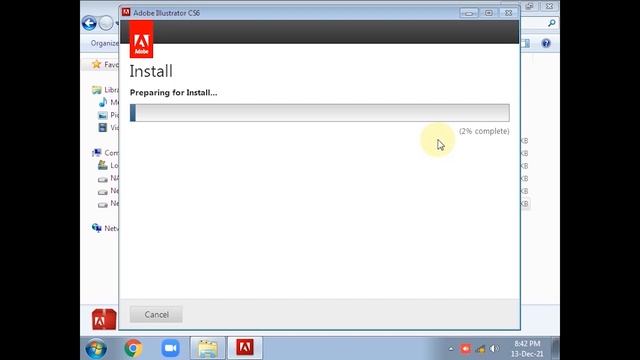Click the Explorer search magnifier icon

(551, 23)
